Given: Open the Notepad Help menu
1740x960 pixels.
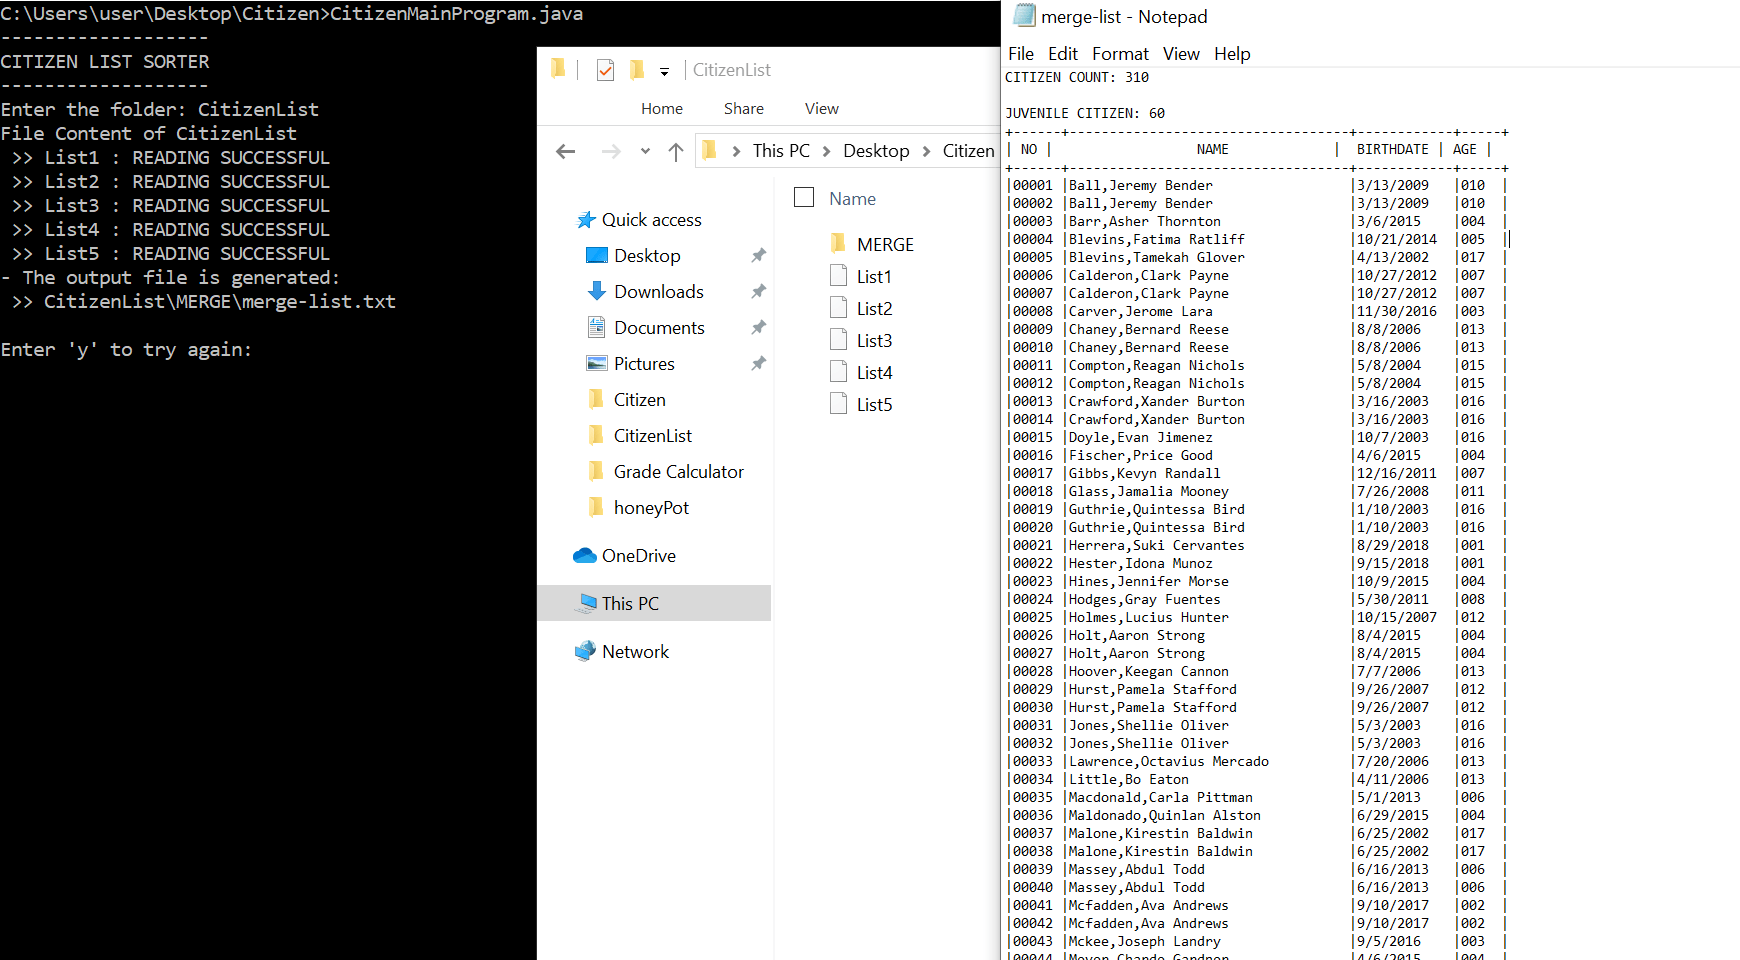Looking at the screenshot, I should pos(1232,54).
